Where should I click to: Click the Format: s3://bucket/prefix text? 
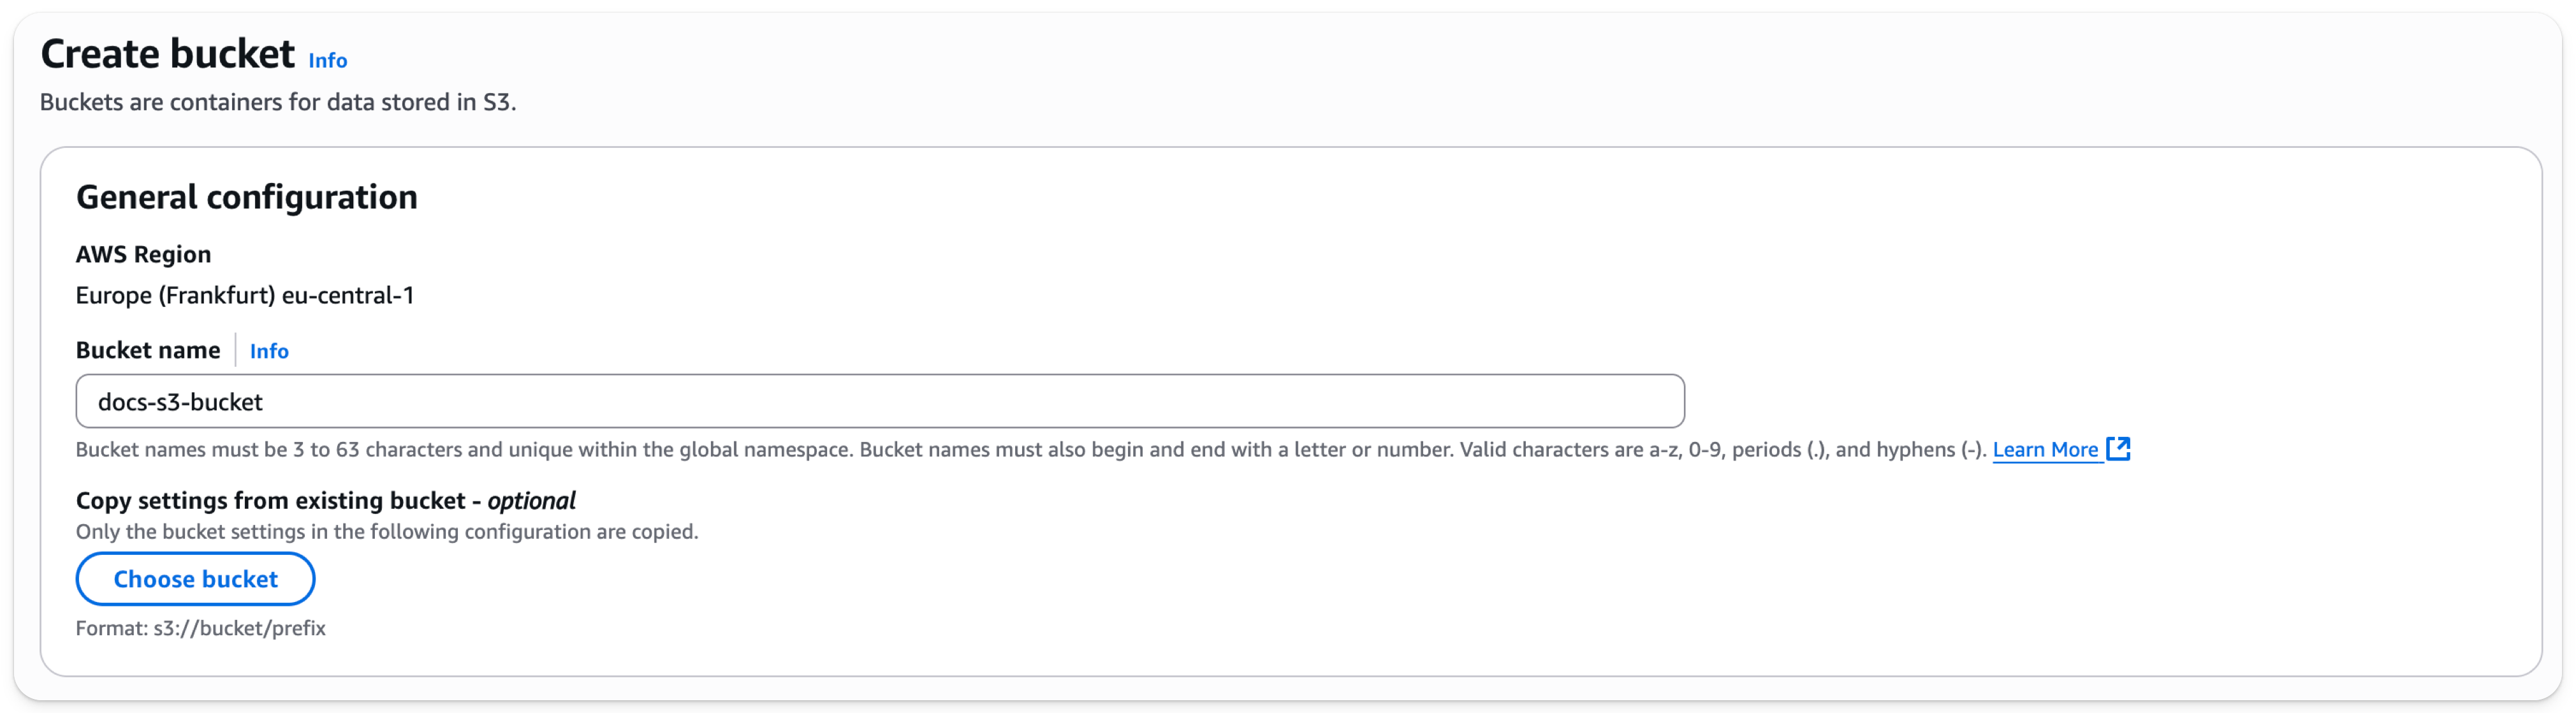tap(201, 628)
